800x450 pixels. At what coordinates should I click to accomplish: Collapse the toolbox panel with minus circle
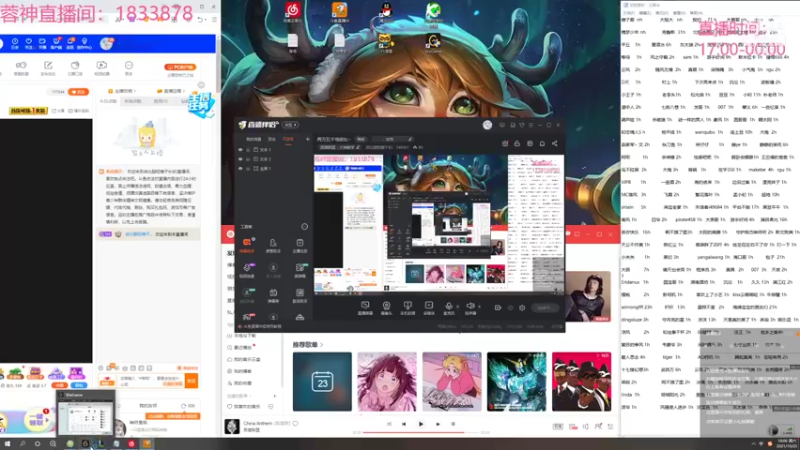pyautogui.click(x=305, y=227)
